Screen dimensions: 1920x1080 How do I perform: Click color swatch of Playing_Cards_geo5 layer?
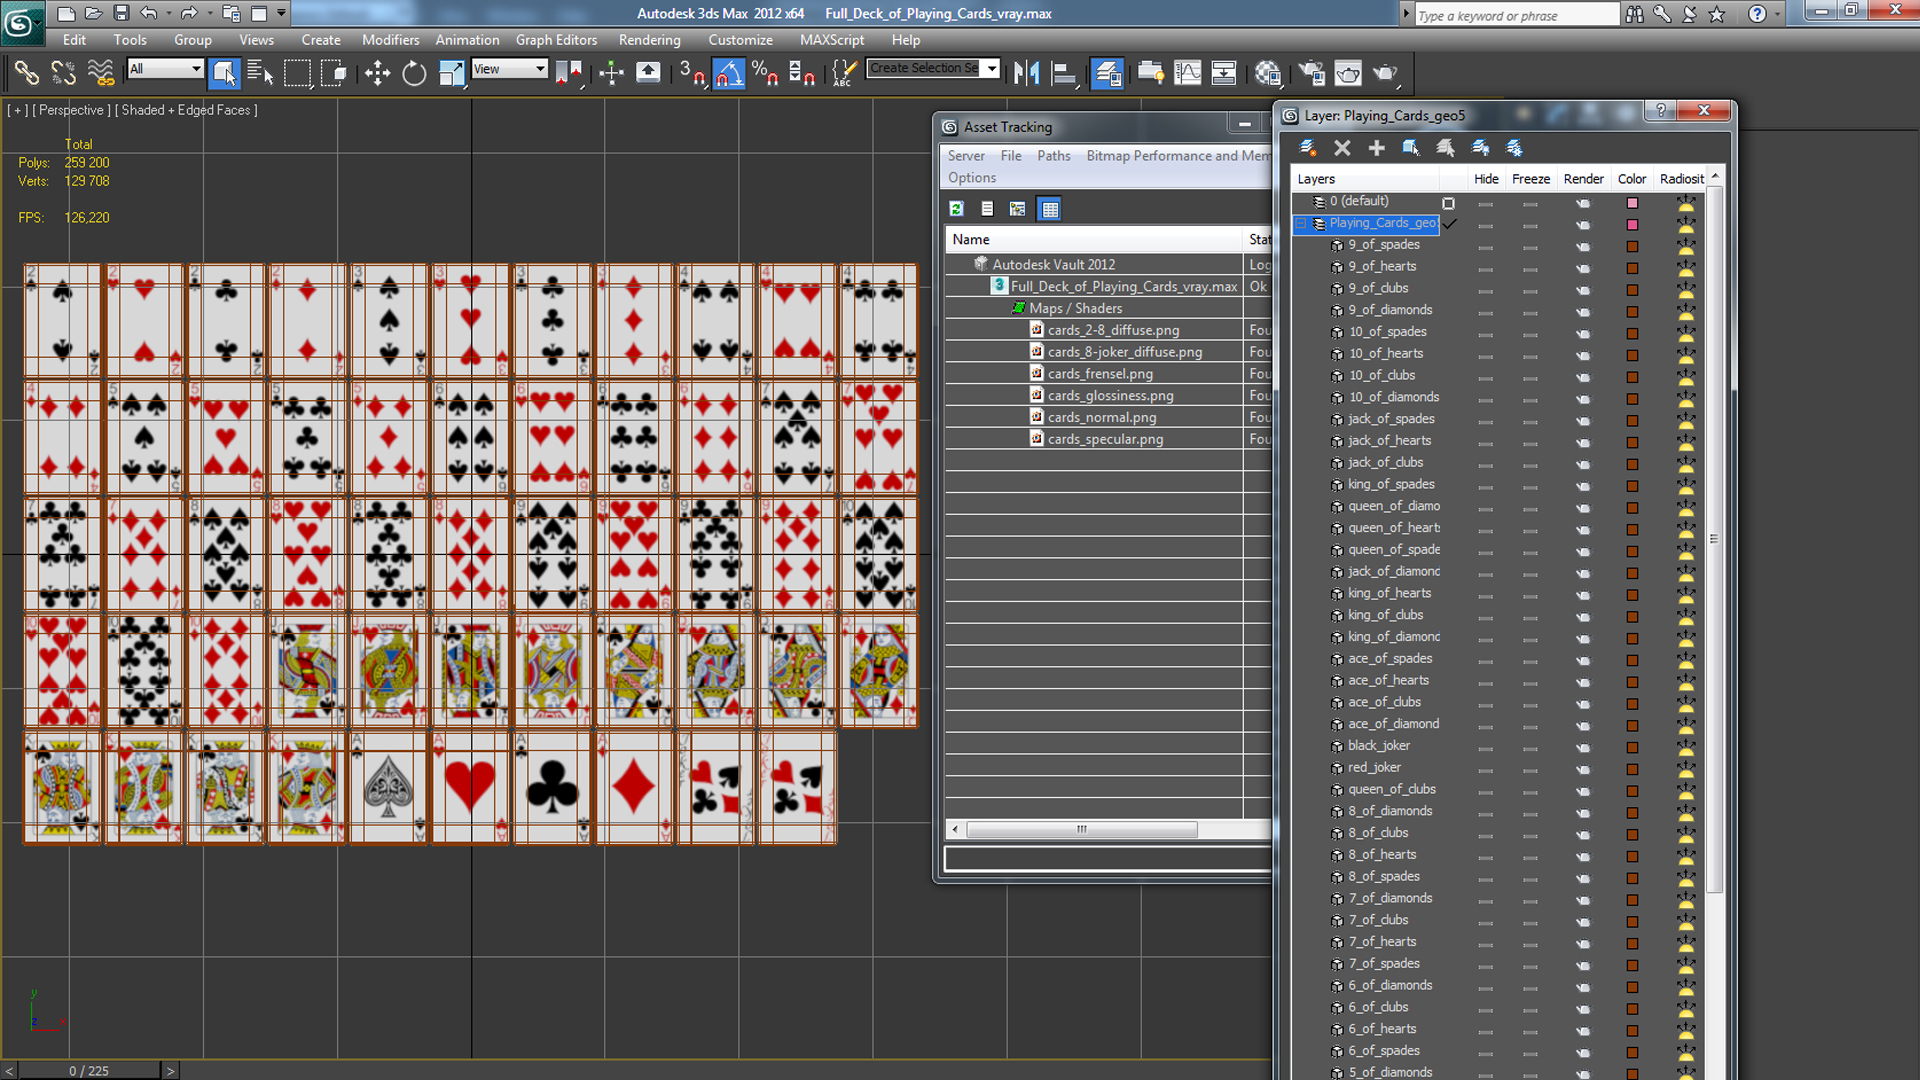pyautogui.click(x=1632, y=225)
